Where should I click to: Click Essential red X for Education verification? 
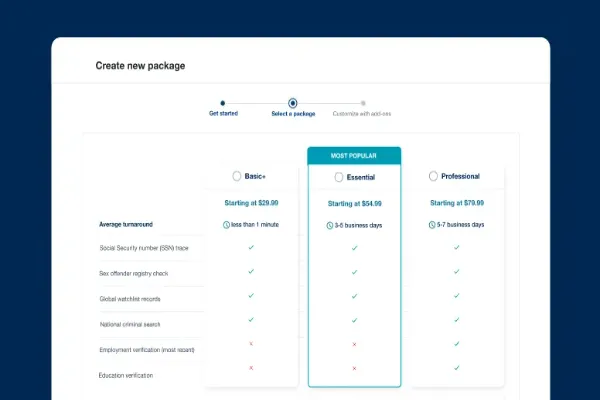(x=354, y=368)
